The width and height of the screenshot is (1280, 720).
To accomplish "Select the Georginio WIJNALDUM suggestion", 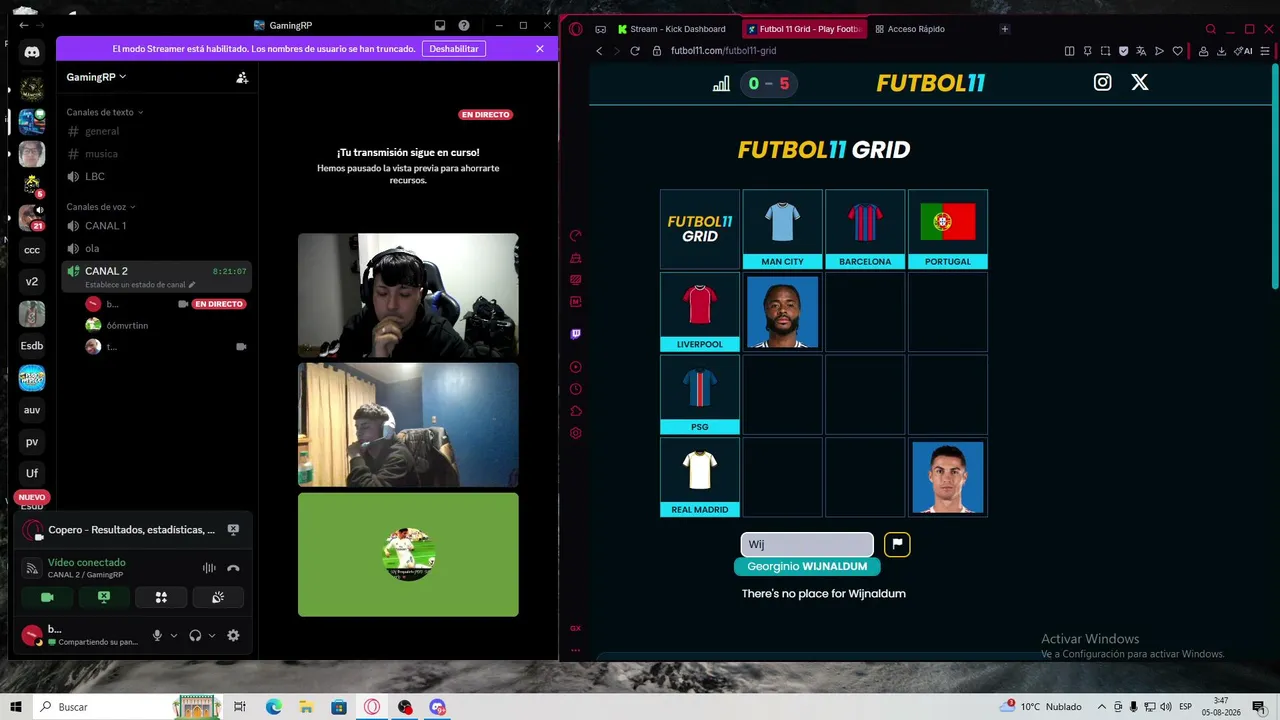I will pyautogui.click(x=807, y=566).
